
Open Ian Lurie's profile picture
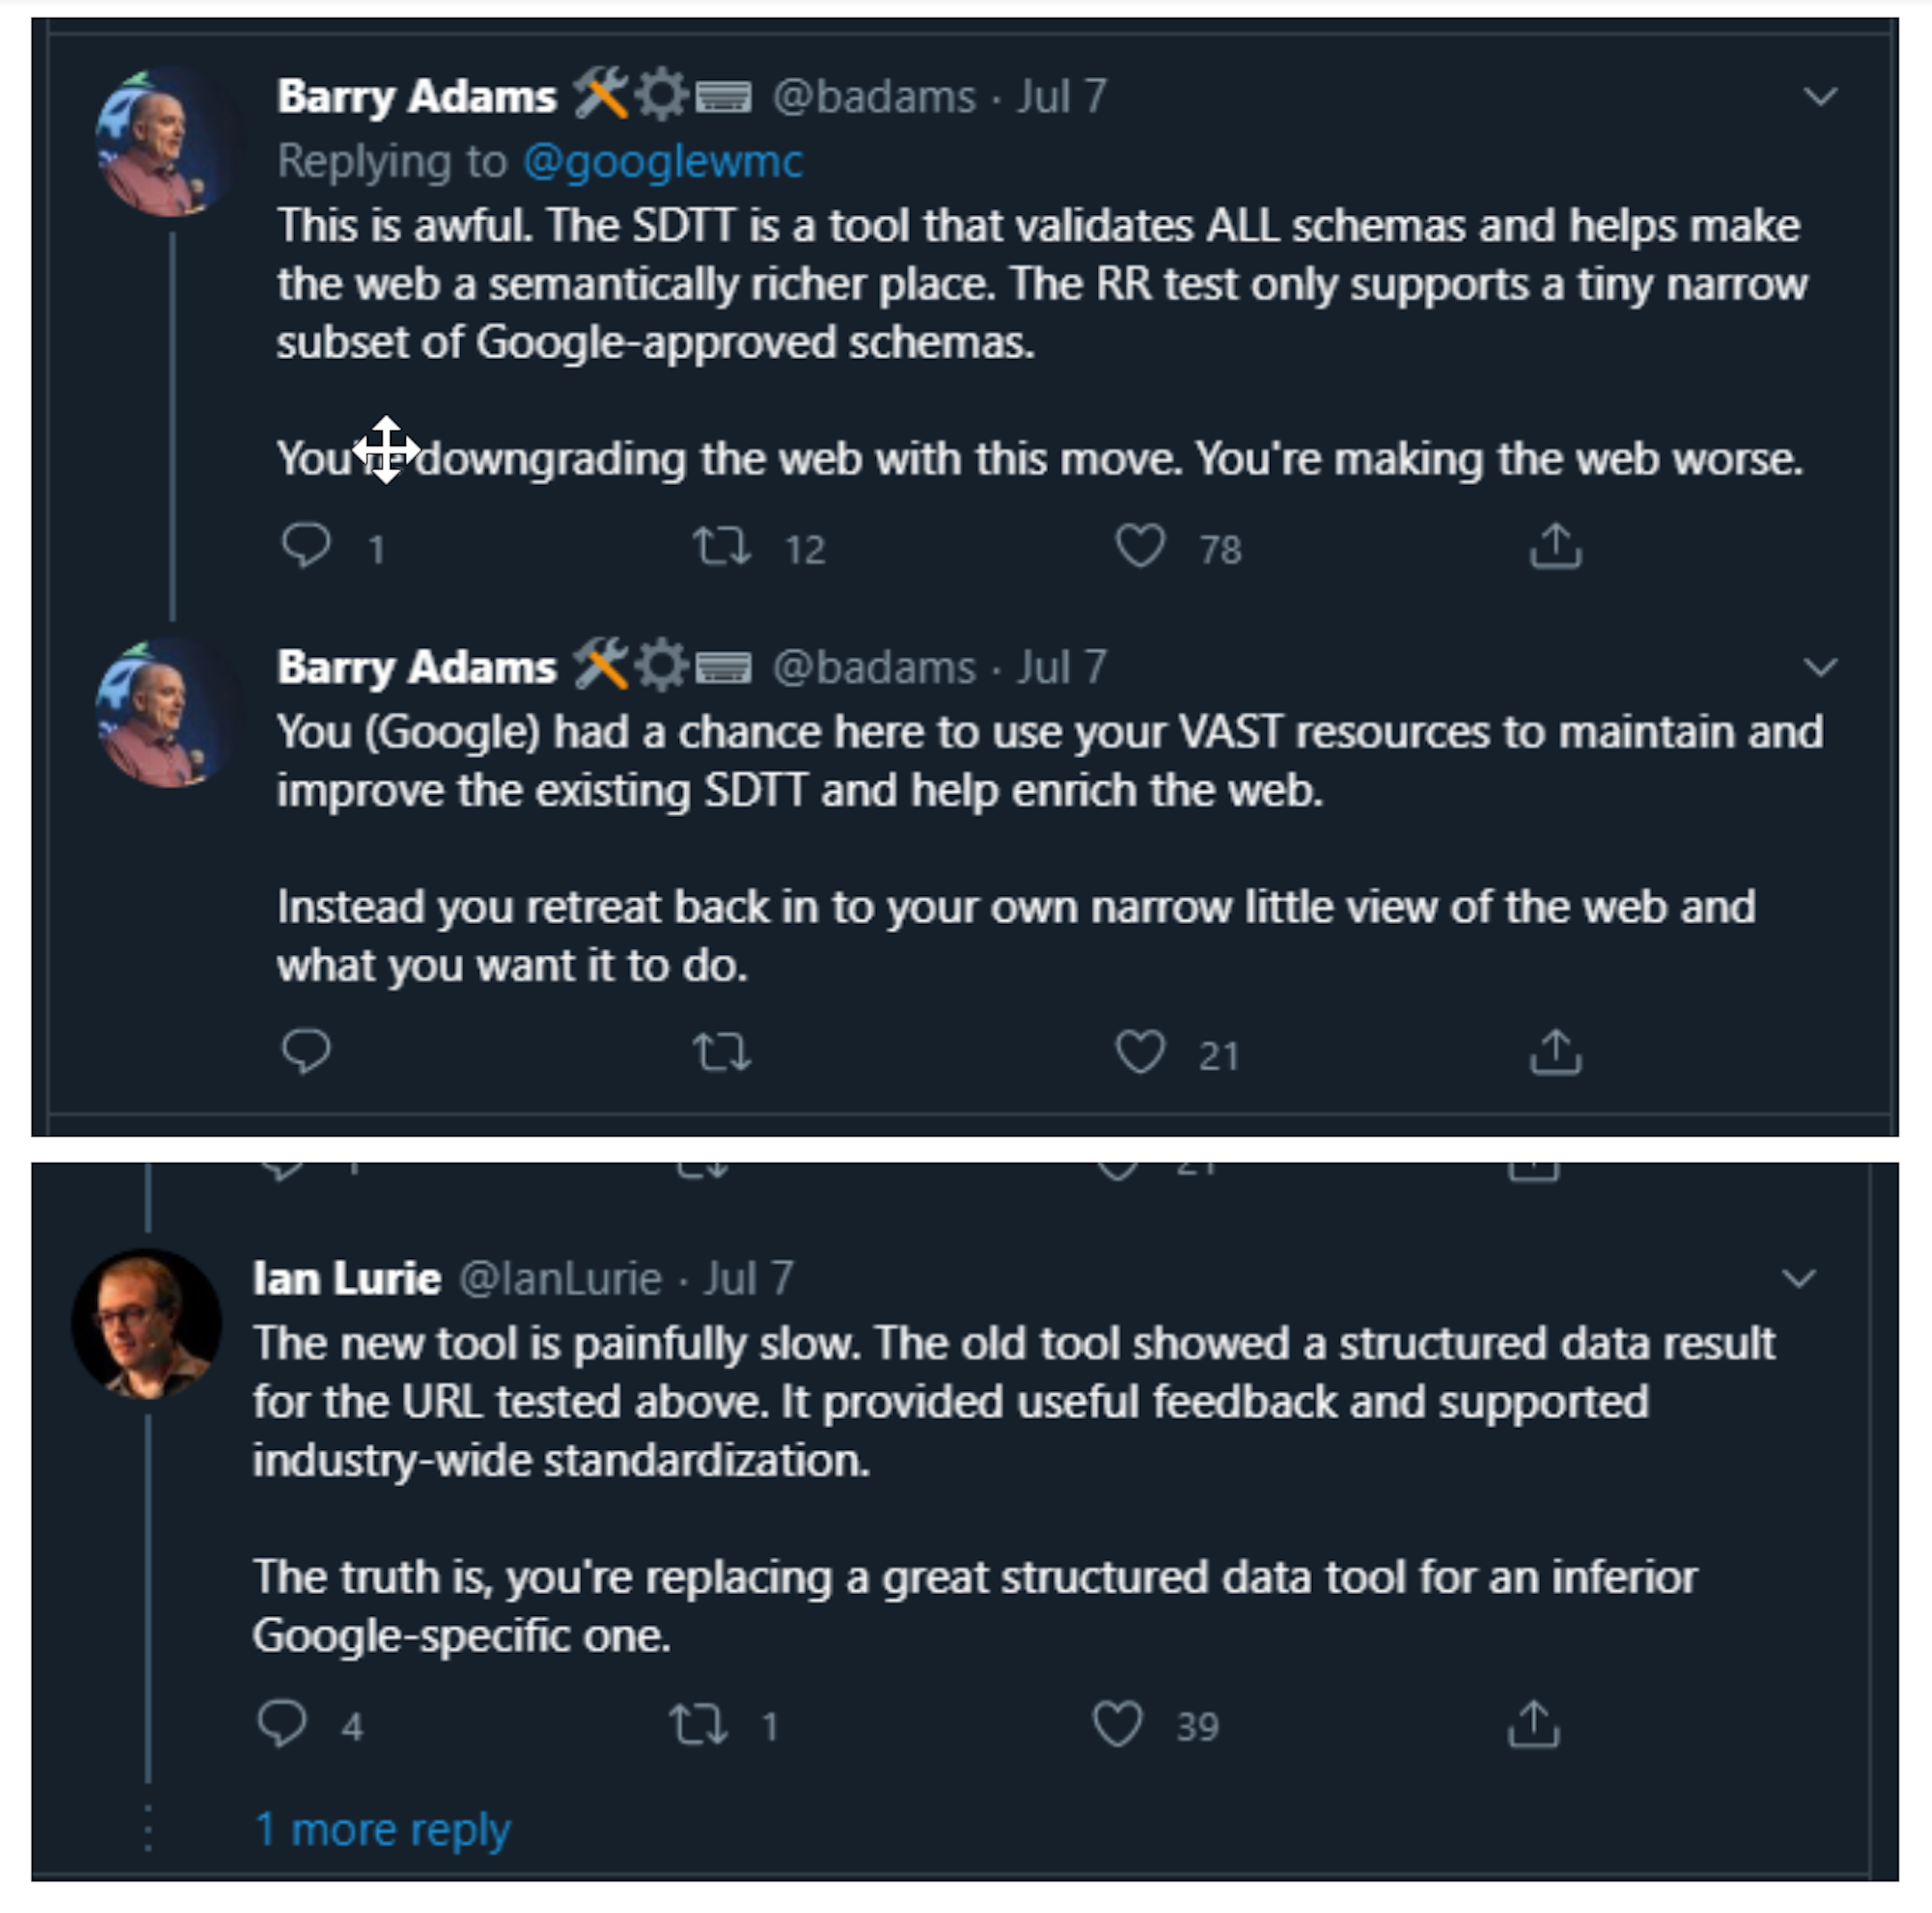(x=147, y=1323)
